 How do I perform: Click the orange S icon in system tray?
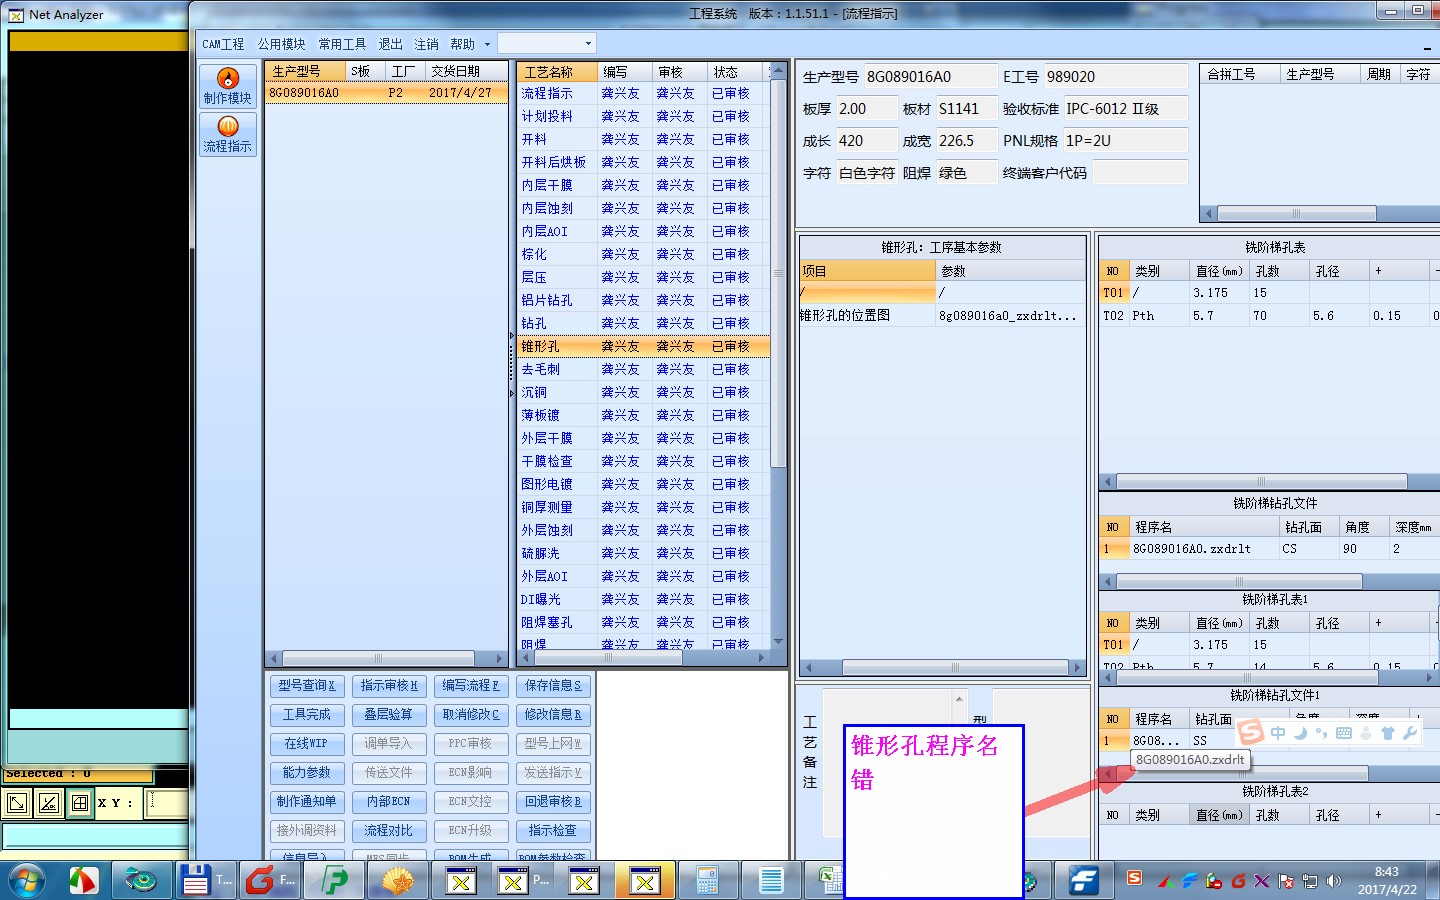[1134, 878]
